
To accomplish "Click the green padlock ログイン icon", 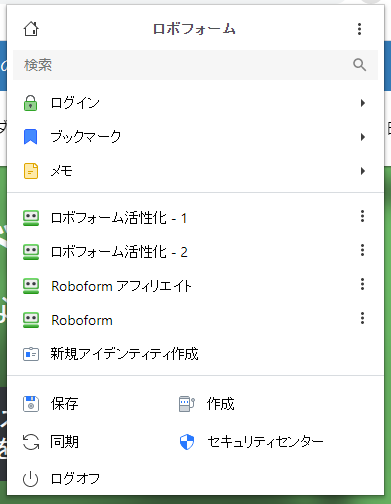I will tap(31, 103).
